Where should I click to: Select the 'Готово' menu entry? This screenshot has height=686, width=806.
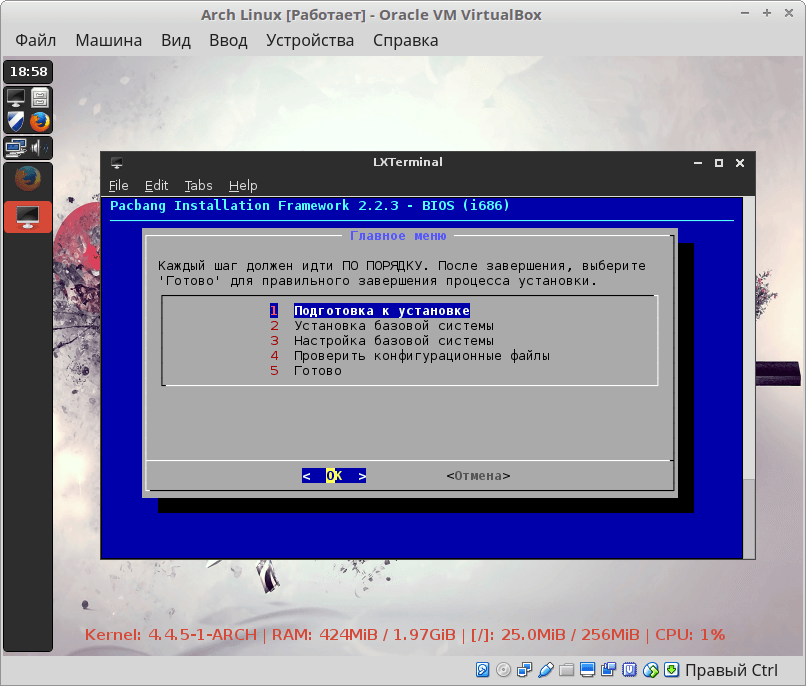point(317,371)
